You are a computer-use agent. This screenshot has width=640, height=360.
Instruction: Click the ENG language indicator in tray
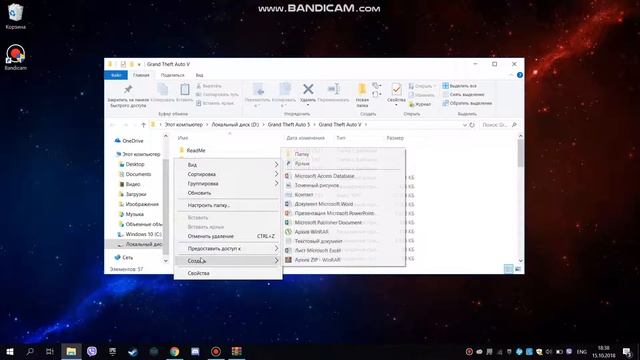point(581,351)
